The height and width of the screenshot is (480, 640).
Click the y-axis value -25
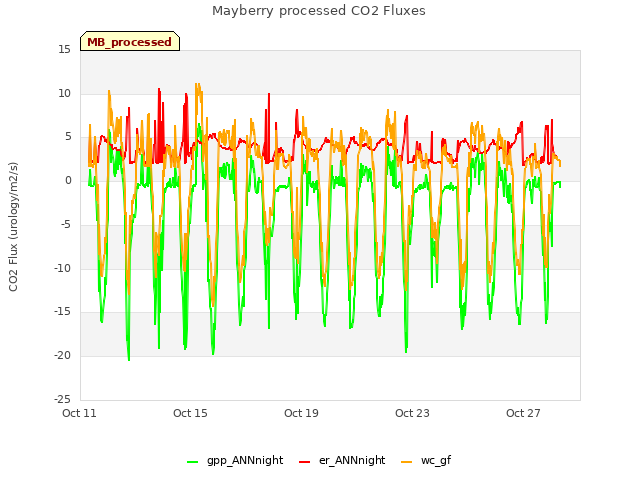point(62,399)
